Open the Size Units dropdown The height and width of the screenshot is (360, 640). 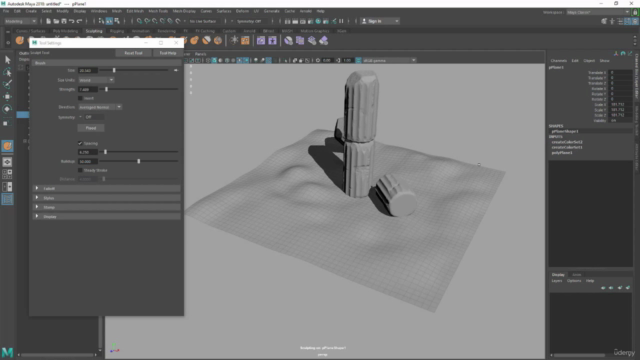[96, 80]
